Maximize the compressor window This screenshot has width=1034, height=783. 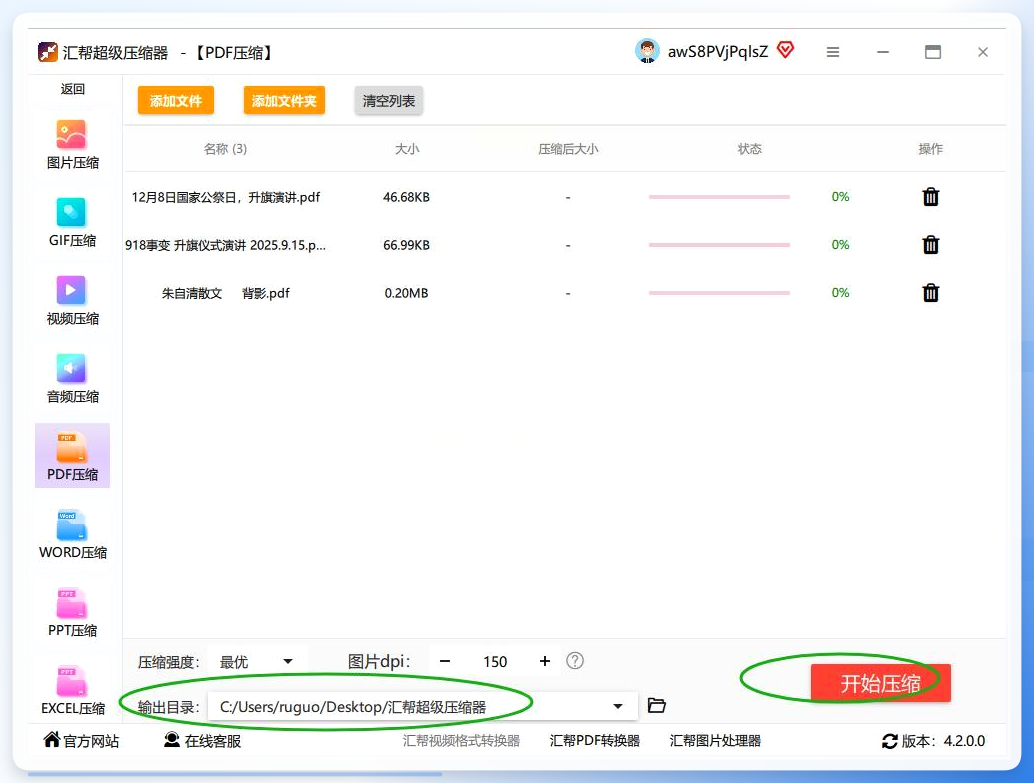[x=933, y=52]
